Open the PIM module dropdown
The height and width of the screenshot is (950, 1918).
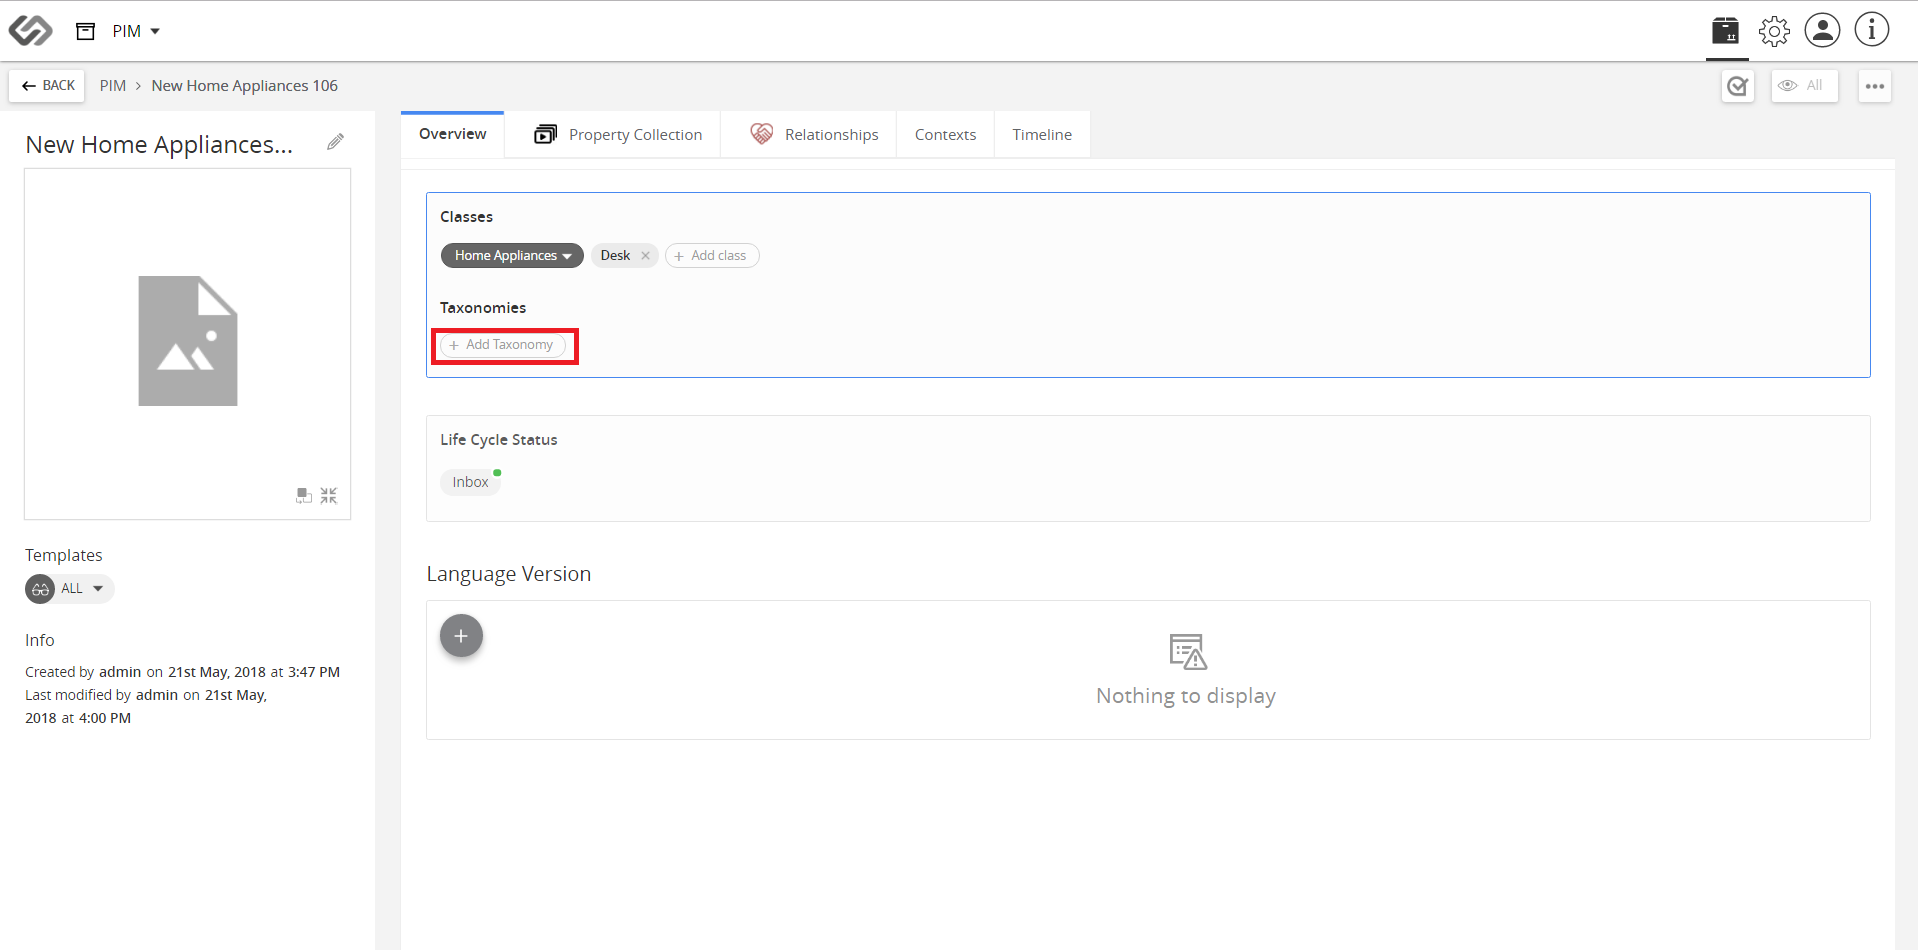136,31
